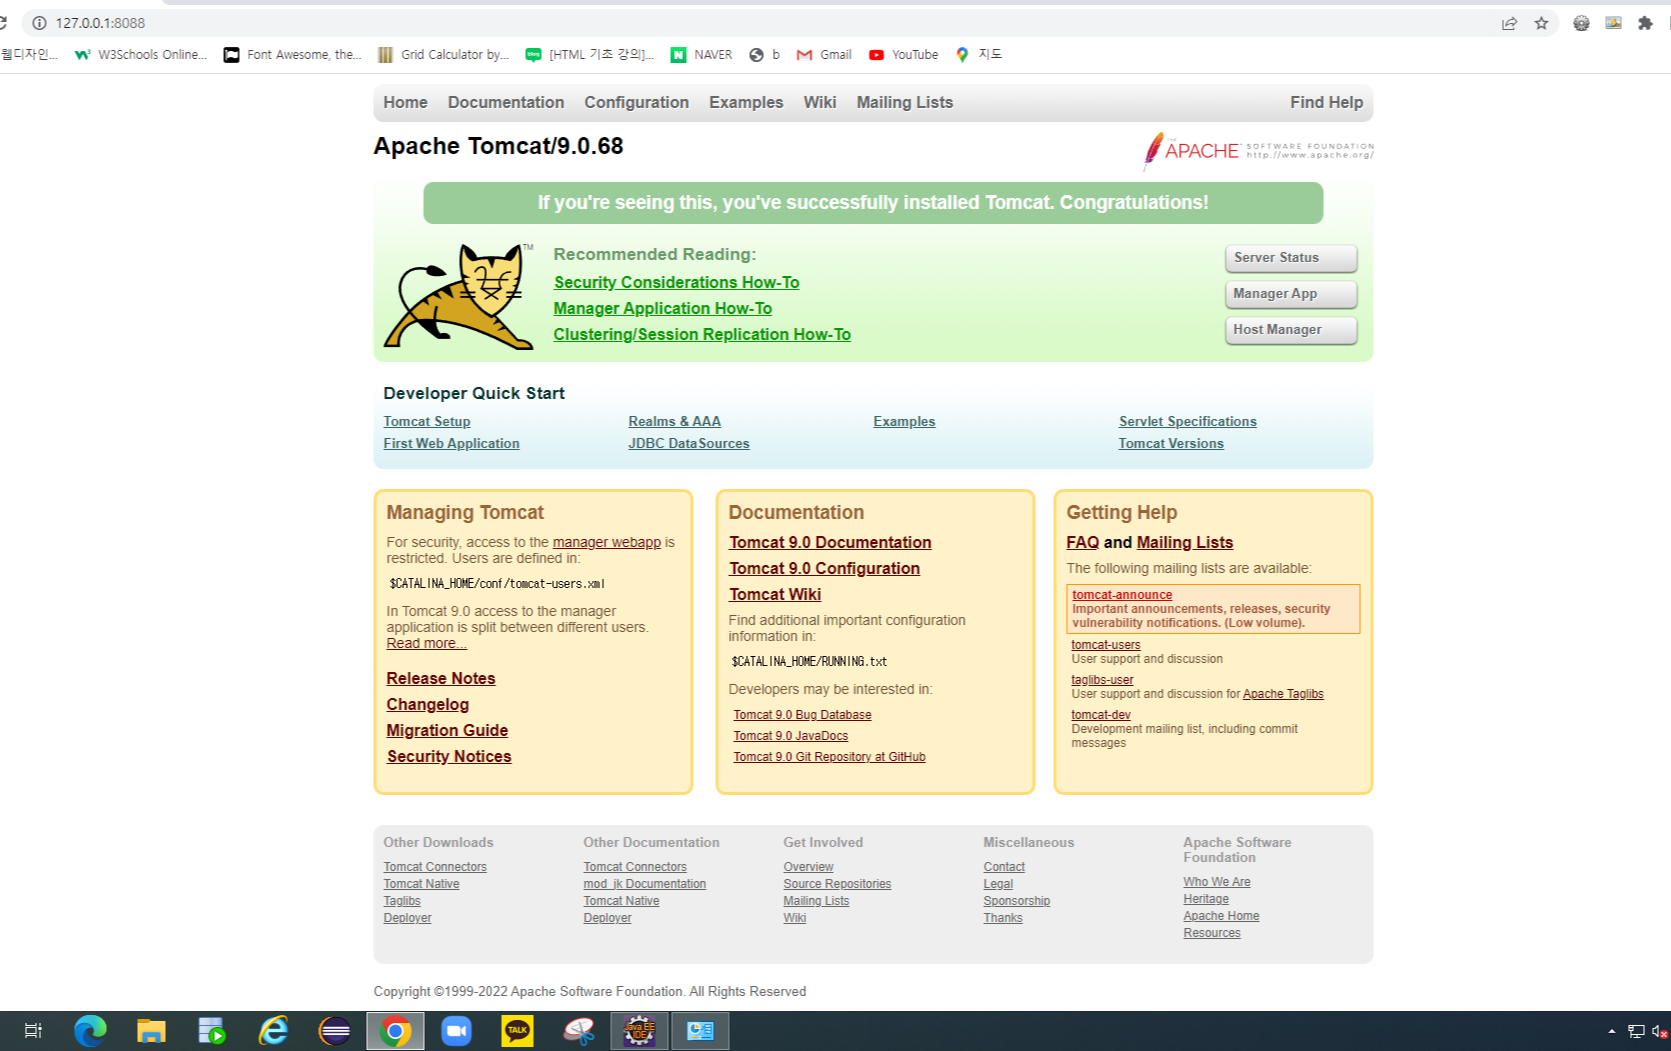Go to Home in Tomcat navigation
1671x1051 pixels.
(x=405, y=103)
